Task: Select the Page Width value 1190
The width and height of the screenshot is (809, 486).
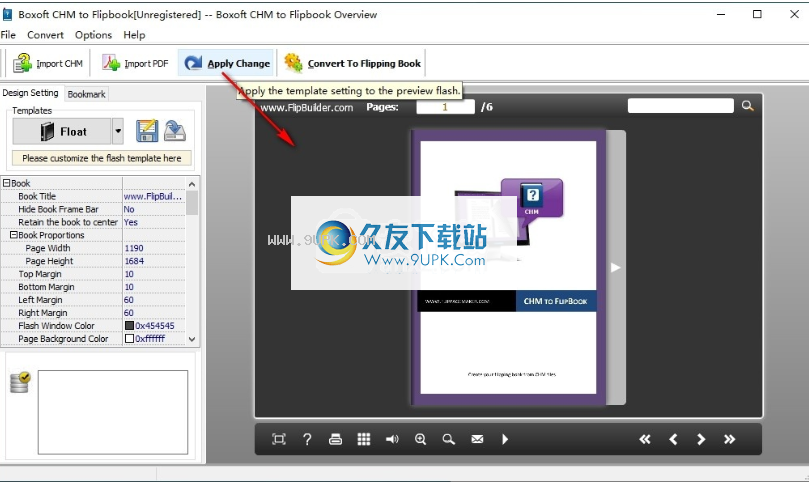Action: pos(153,248)
